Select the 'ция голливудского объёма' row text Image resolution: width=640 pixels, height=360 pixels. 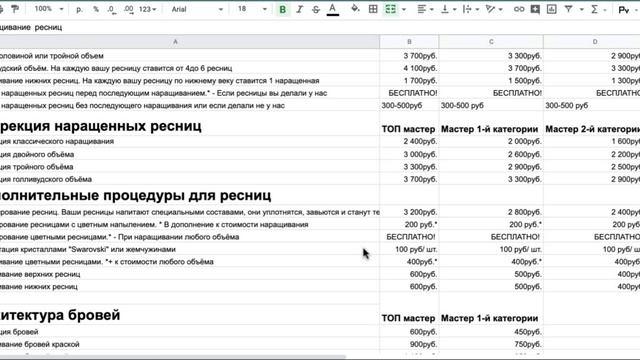point(46,179)
